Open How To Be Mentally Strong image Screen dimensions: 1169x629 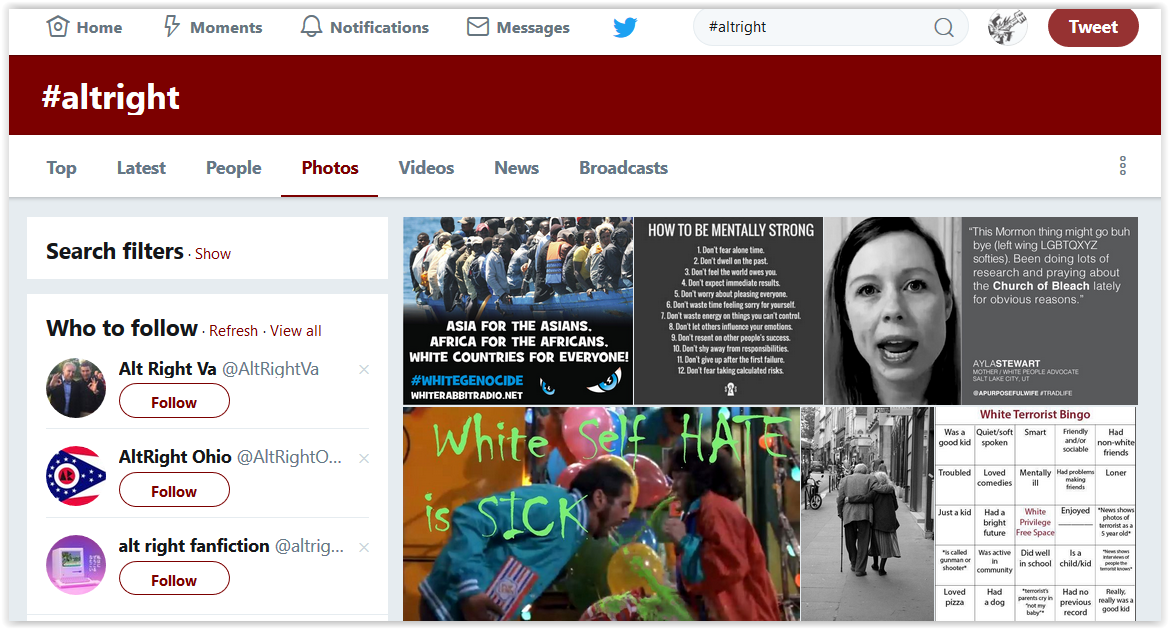pyautogui.click(x=729, y=311)
